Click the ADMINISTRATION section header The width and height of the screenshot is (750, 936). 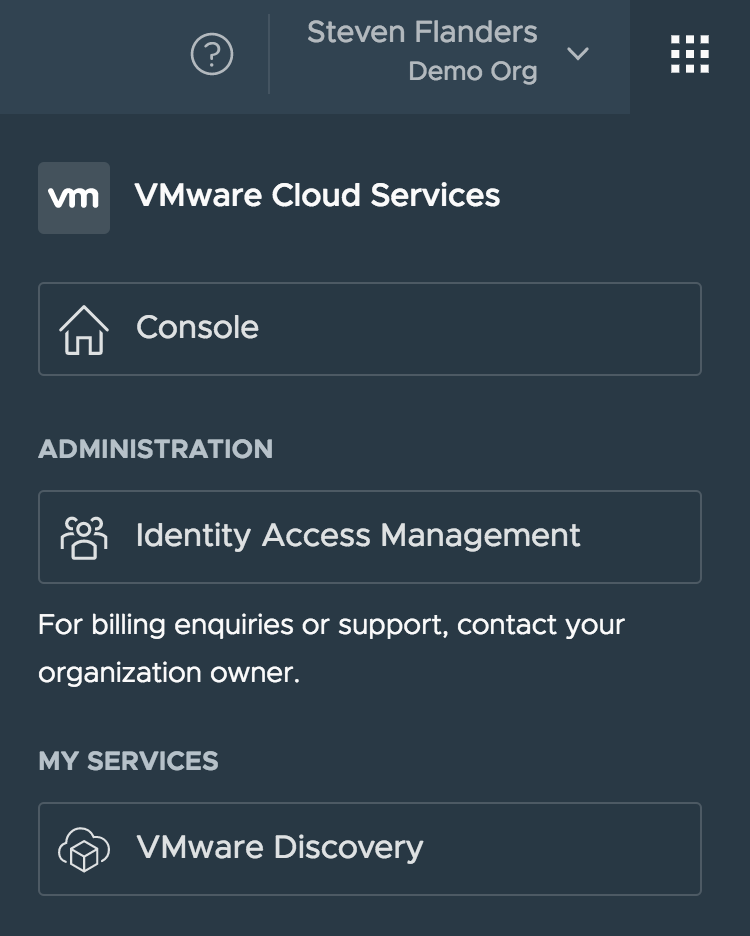point(155,449)
